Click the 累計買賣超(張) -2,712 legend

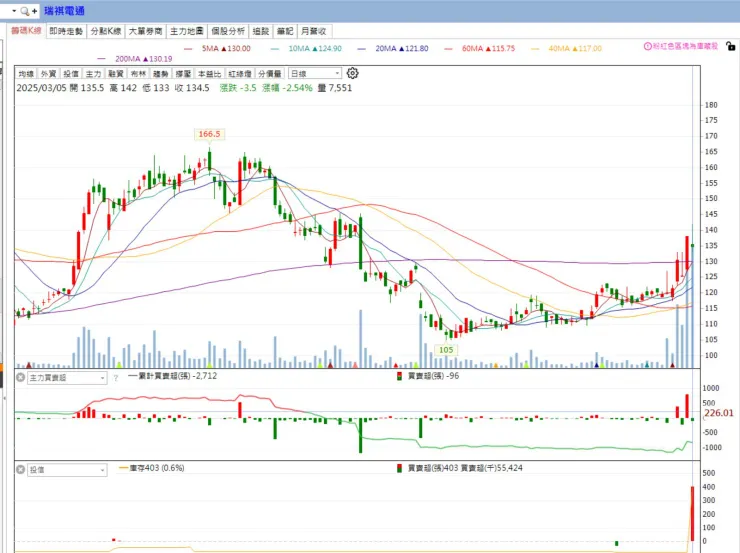tap(173, 376)
